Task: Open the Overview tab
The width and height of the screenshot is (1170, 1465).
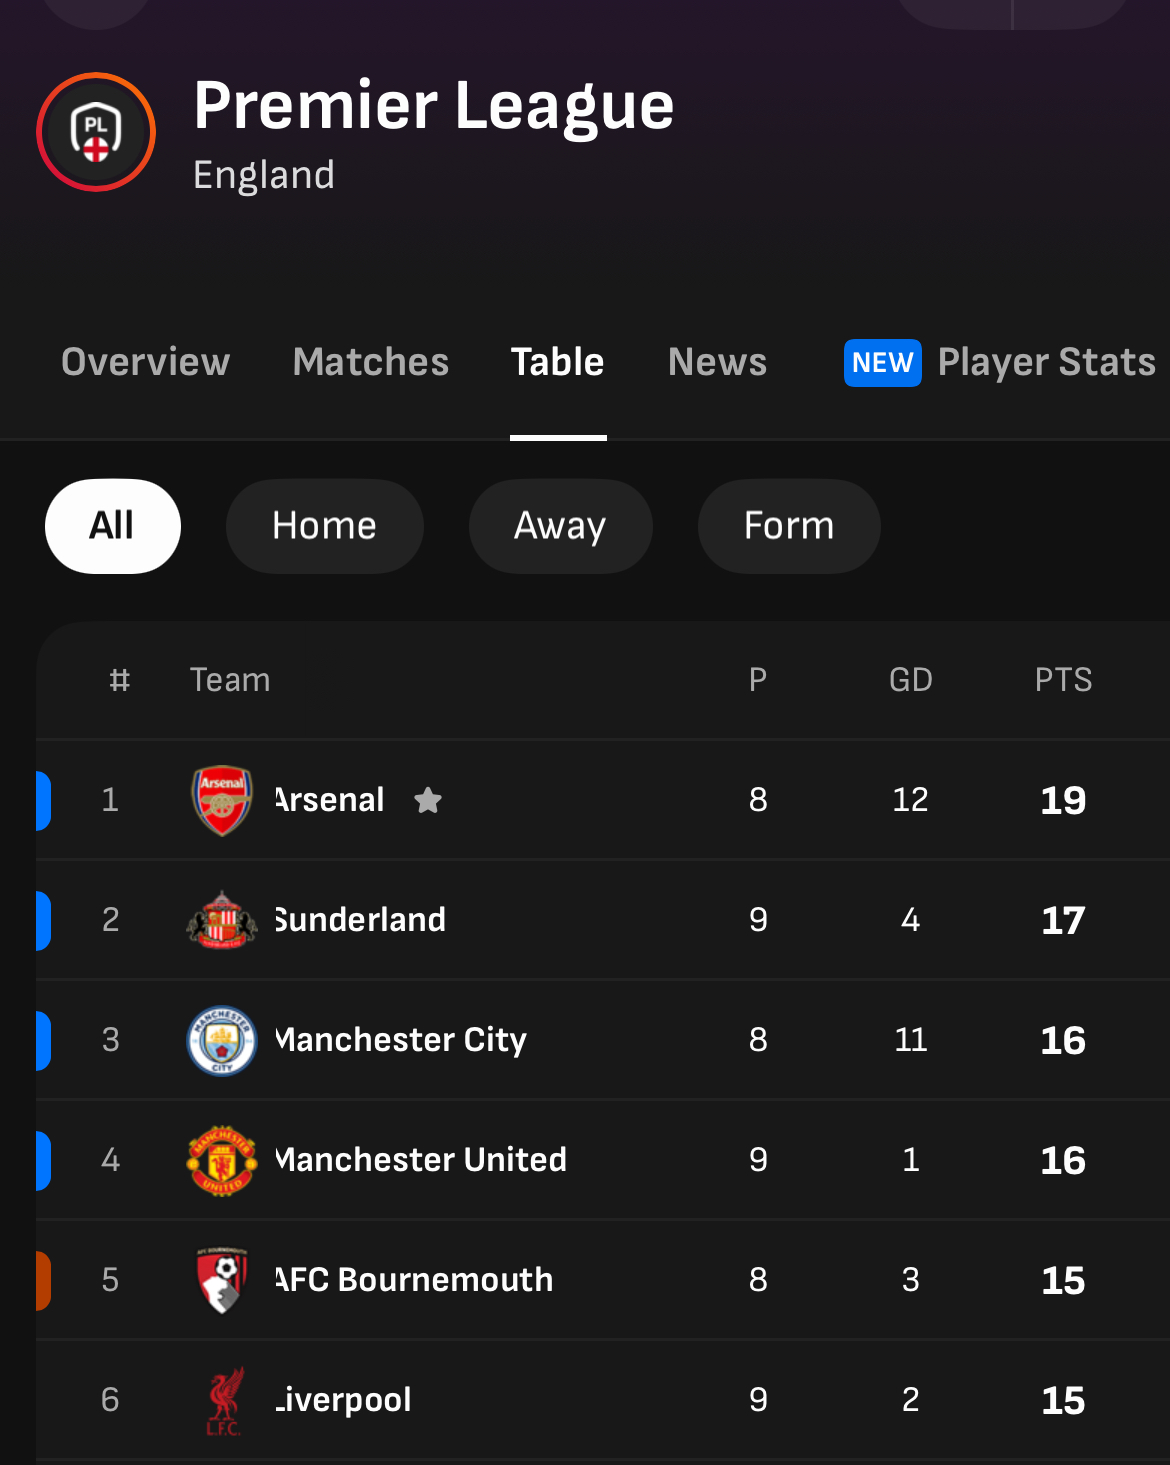Action: point(146,362)
